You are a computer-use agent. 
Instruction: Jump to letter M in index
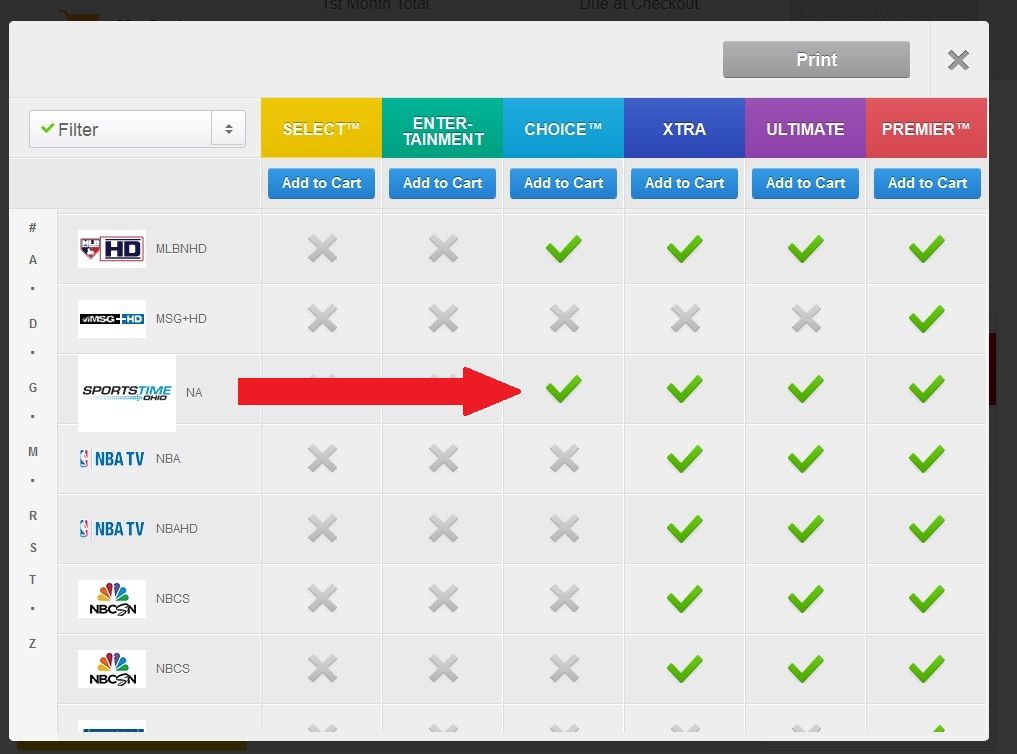point(32,451)
